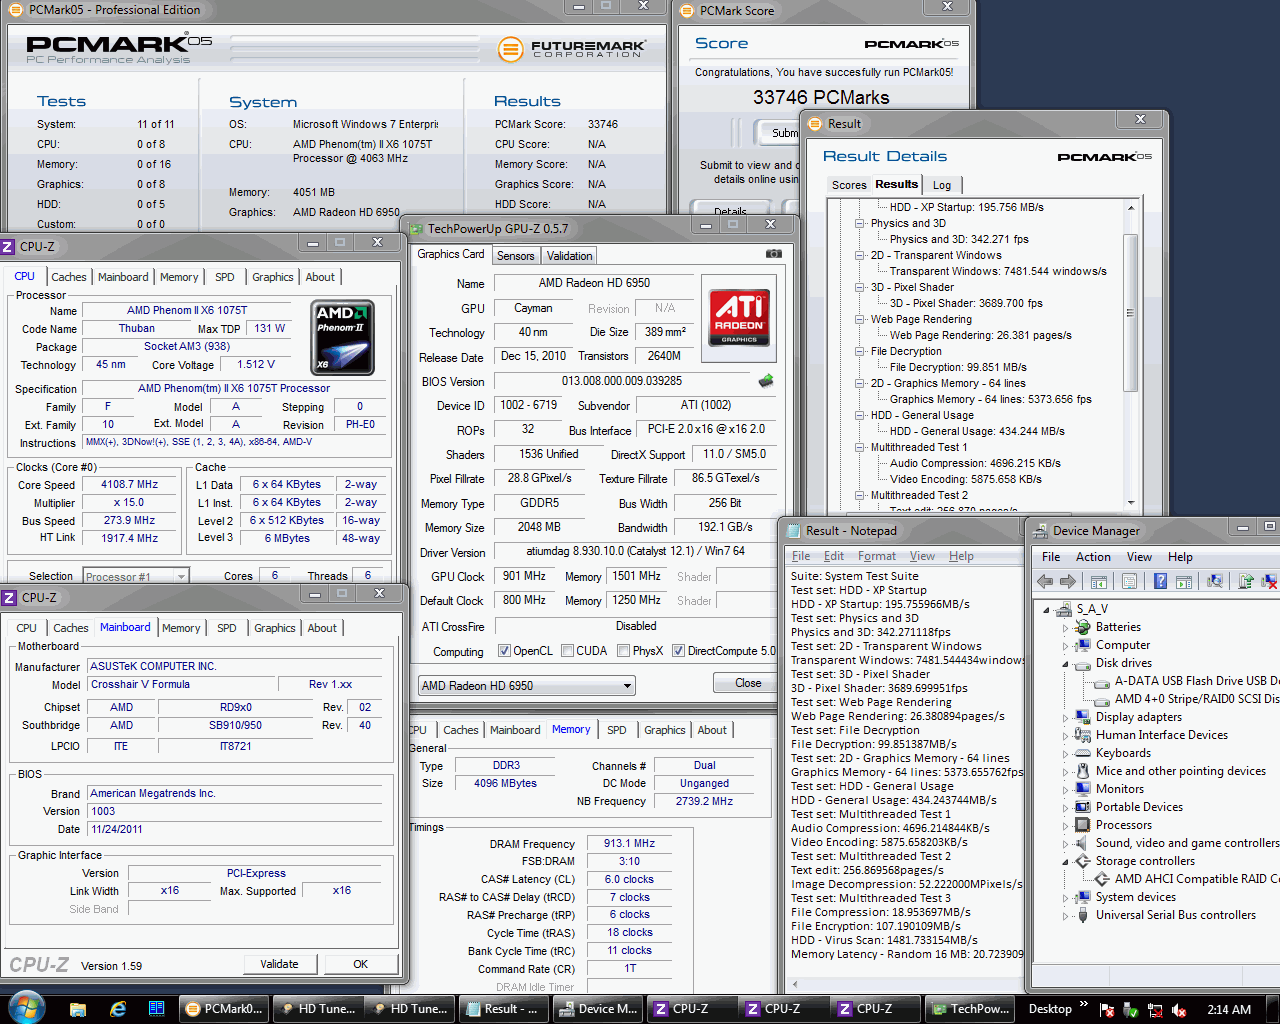The width and height of the screenshot is (1280, 1024).
Task: Open Windows Explorer from taskbar
Action: pos(77,1009)
